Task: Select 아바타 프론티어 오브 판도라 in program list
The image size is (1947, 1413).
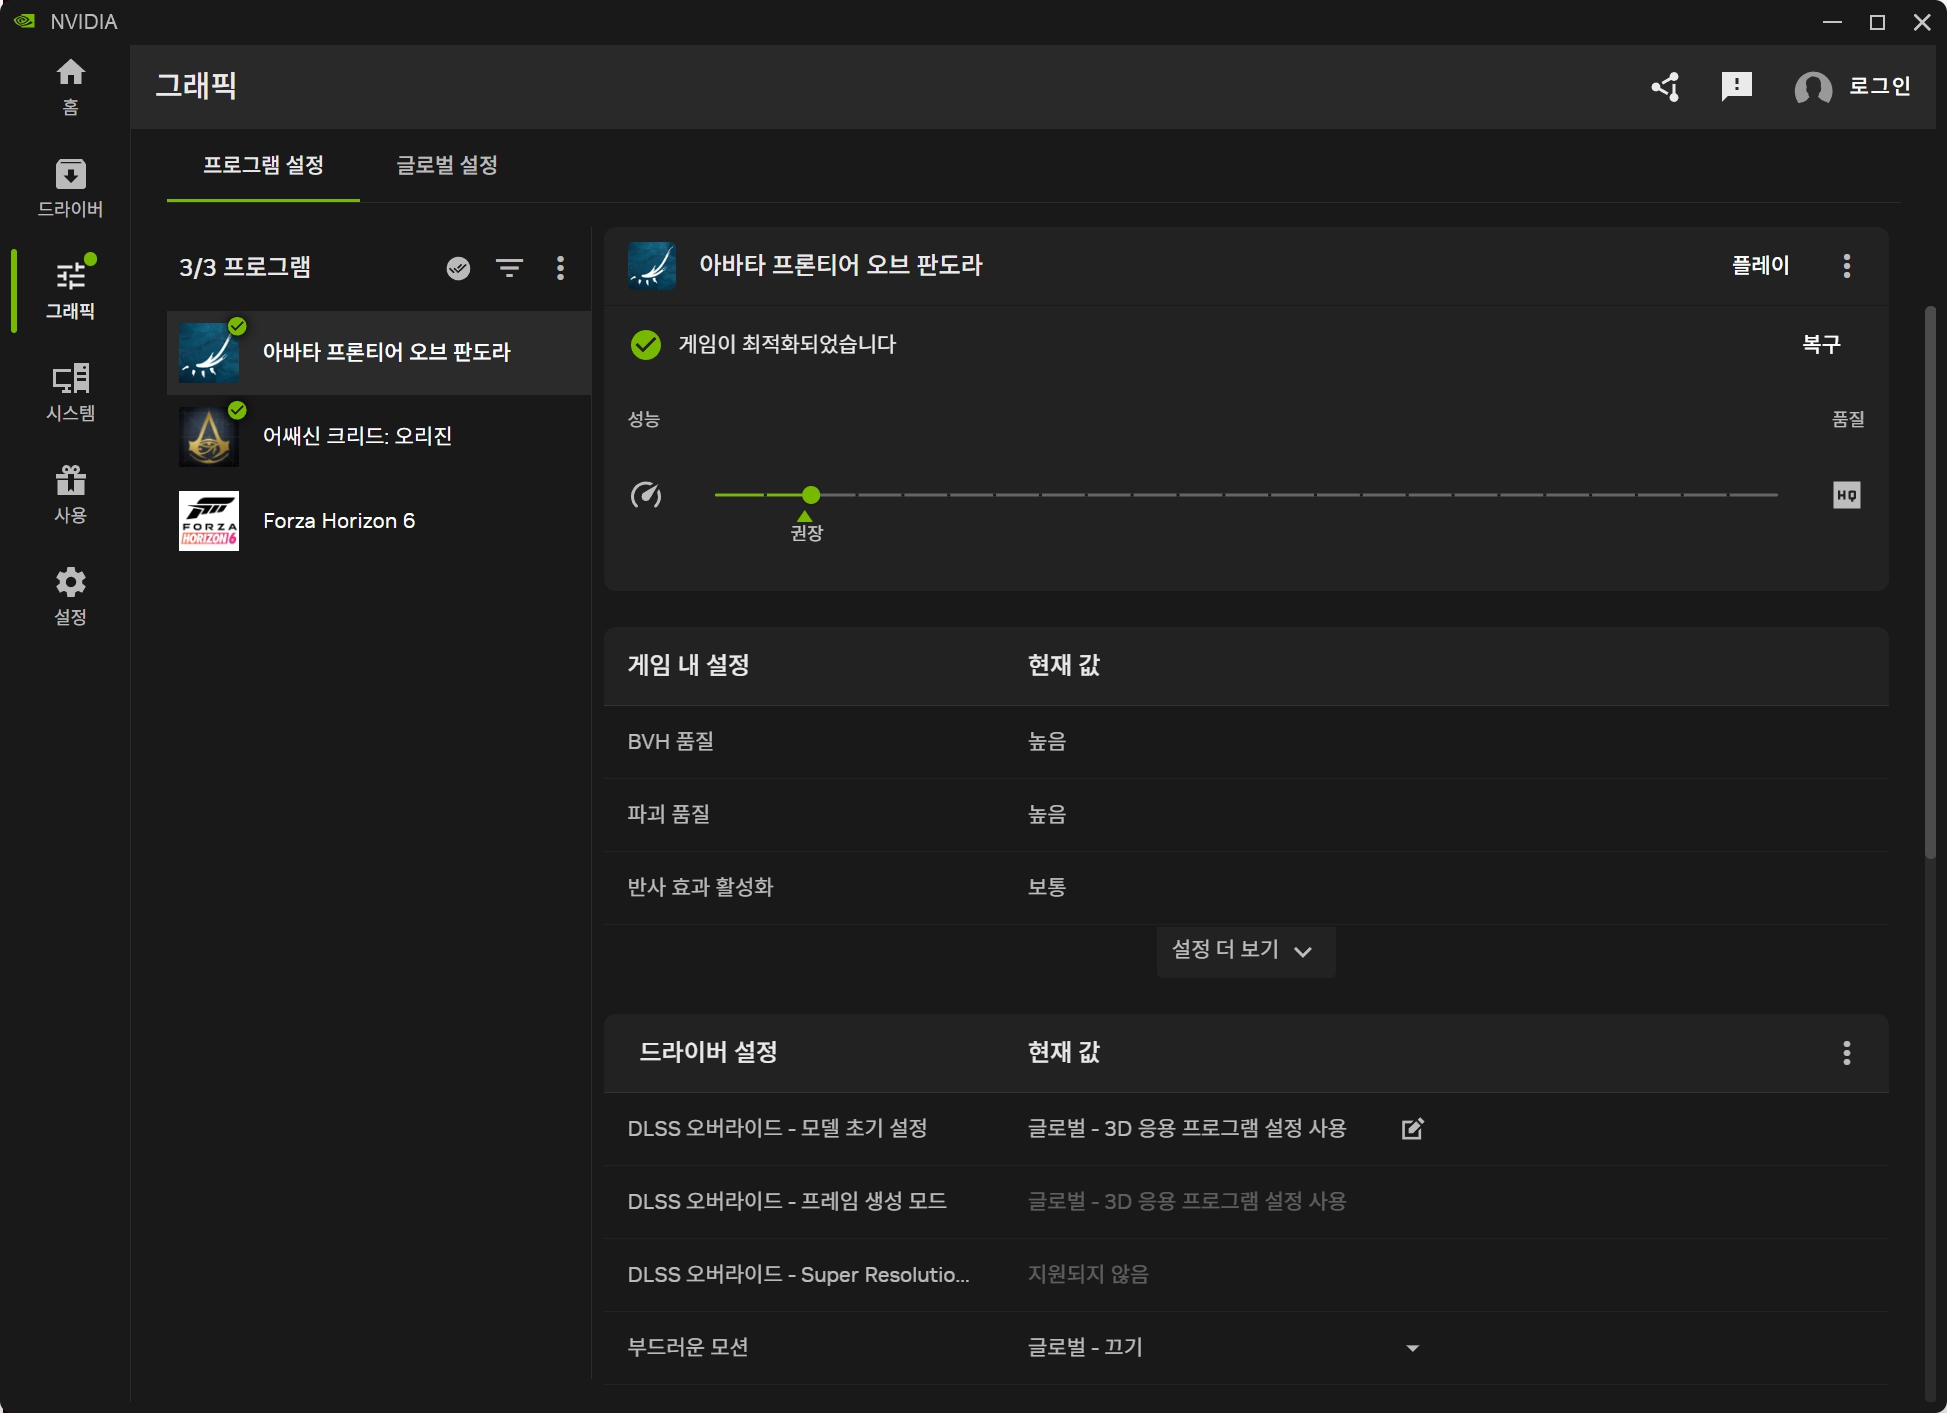Action: click(x=379, y=353)
